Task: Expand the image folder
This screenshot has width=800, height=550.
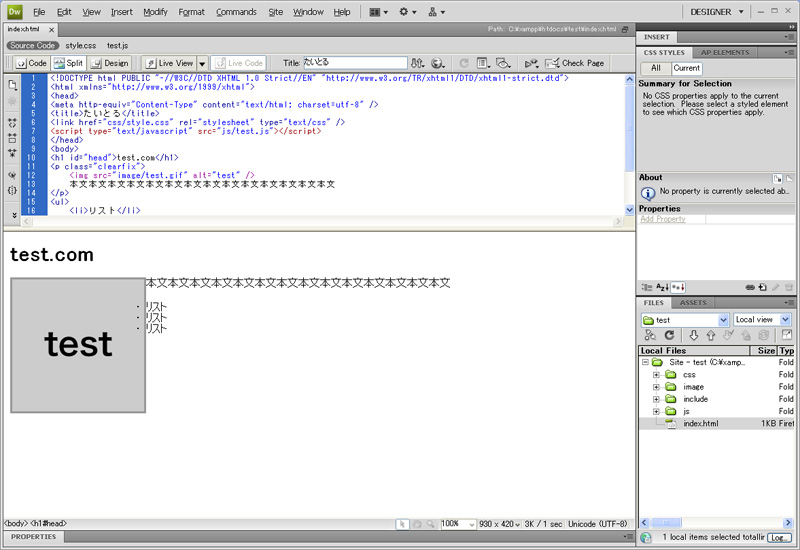Action: [656, 387]
